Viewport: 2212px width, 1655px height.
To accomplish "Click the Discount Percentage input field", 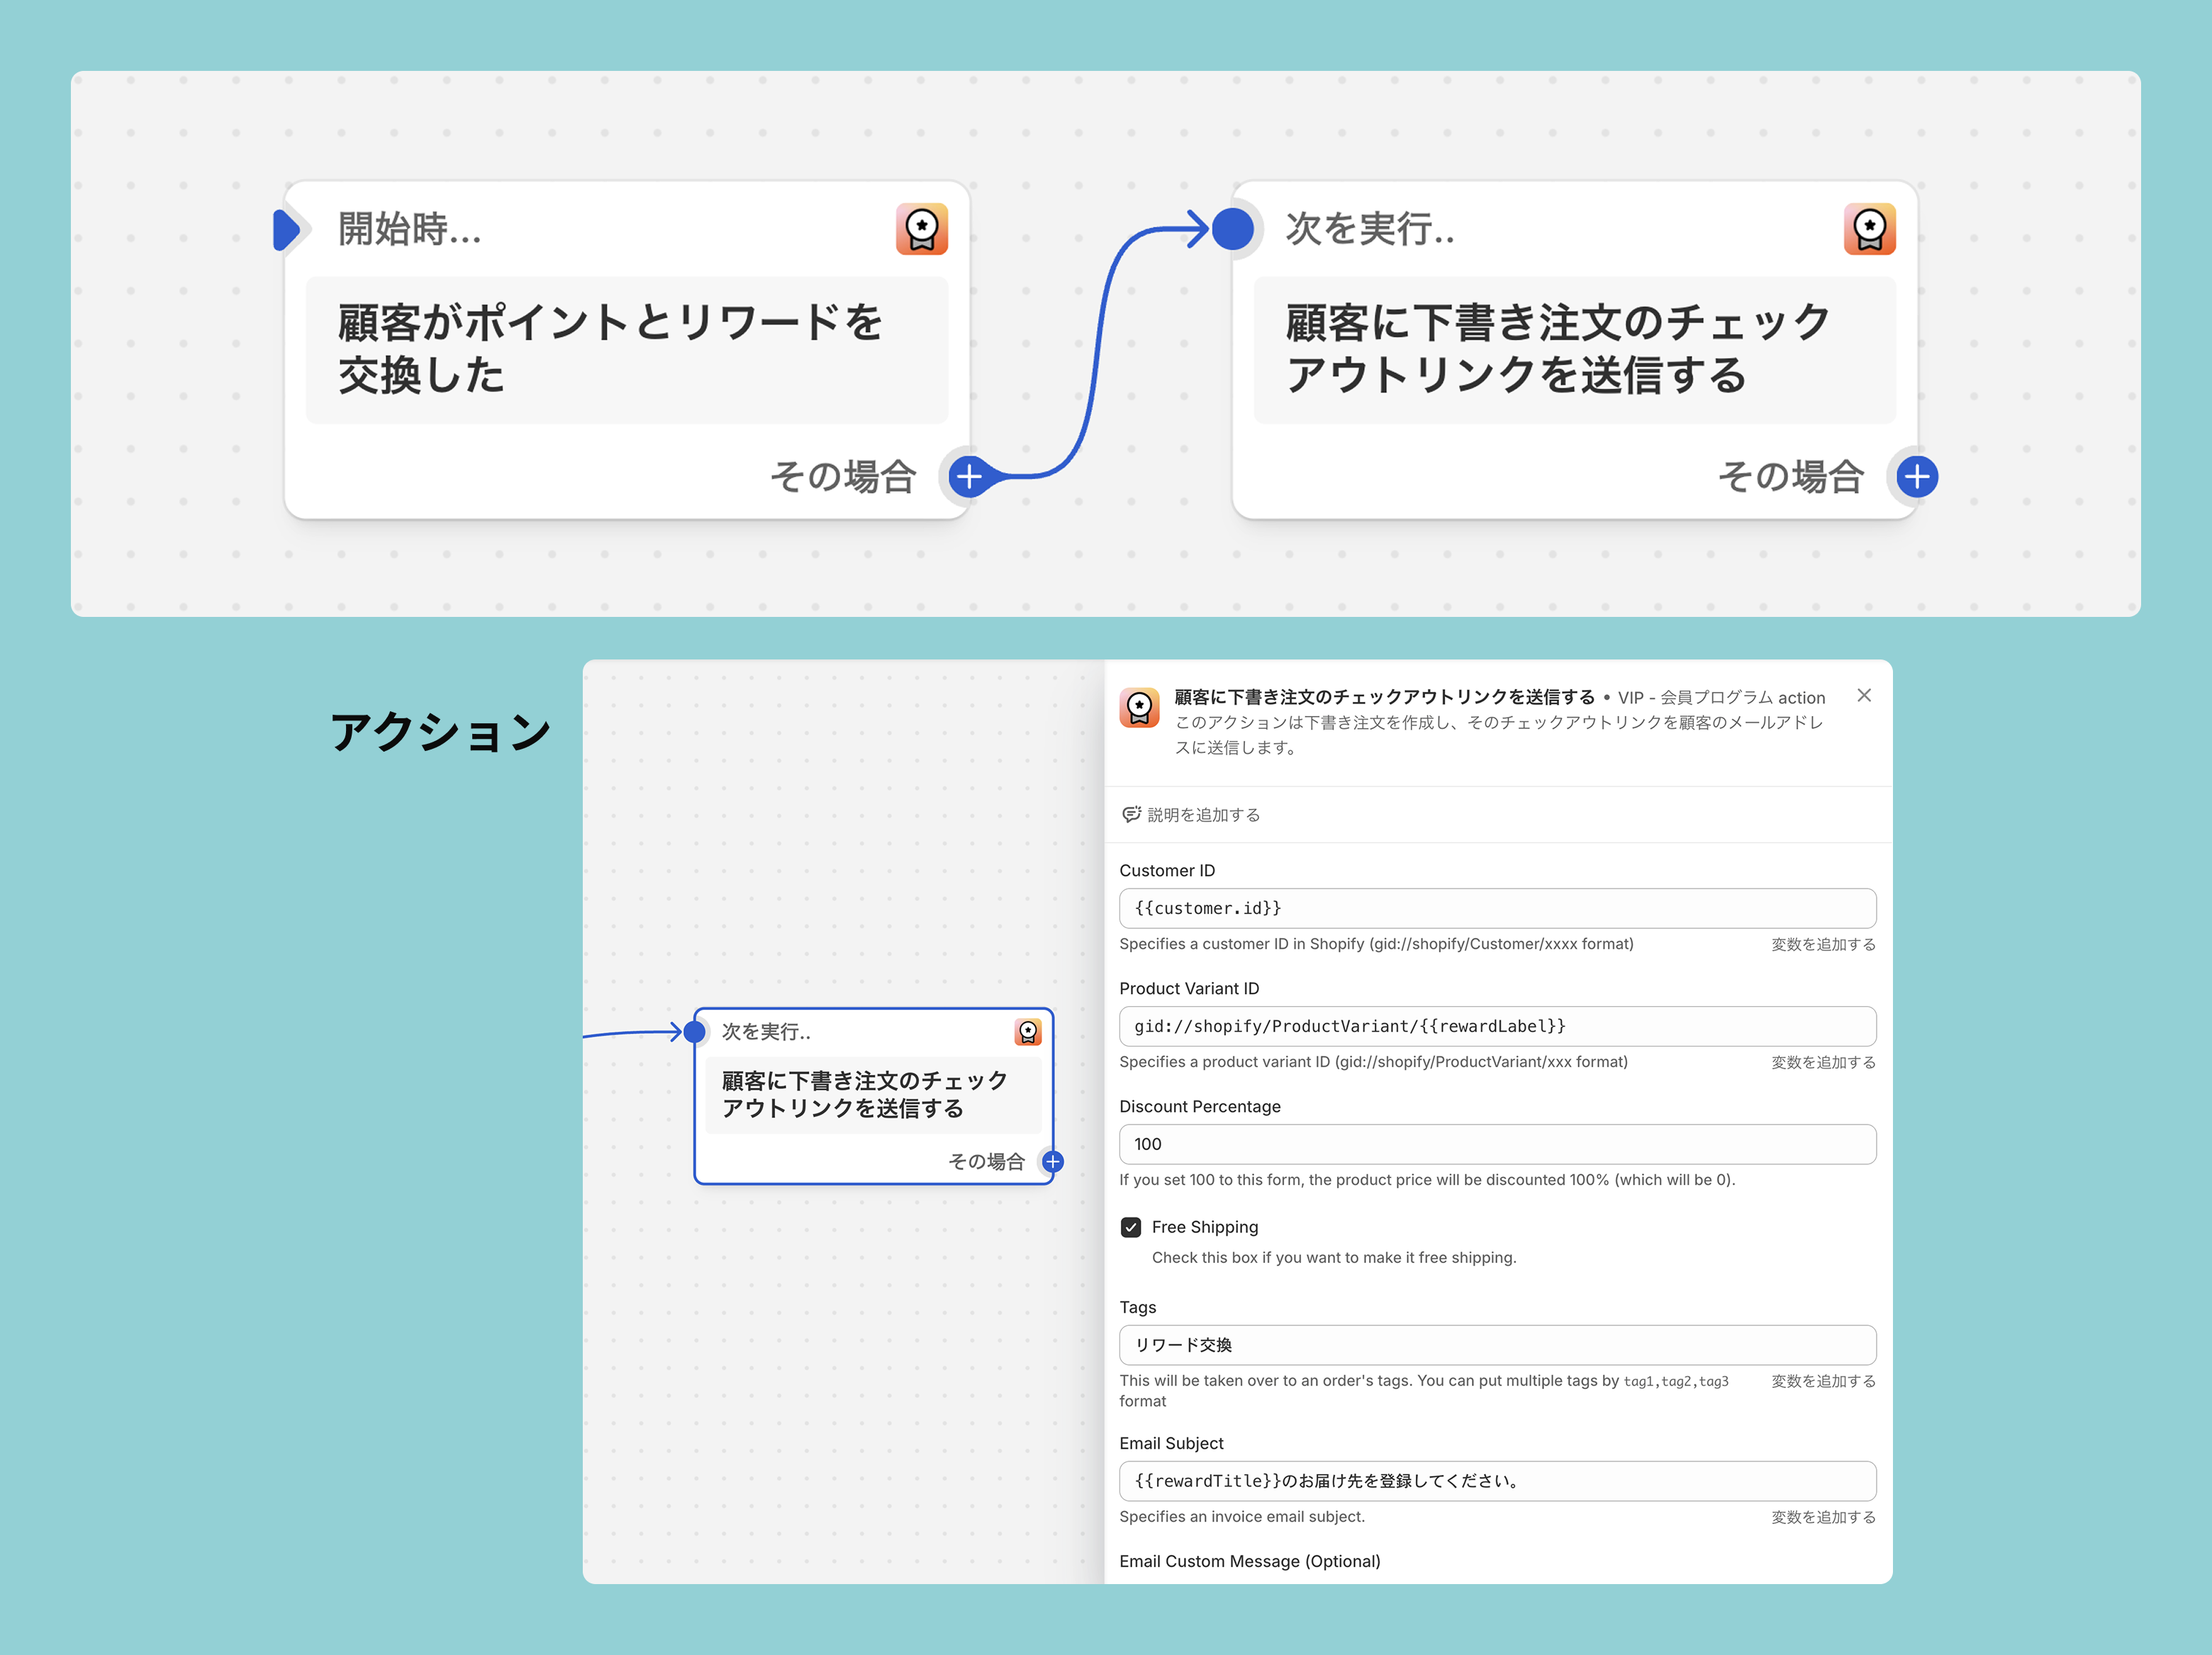I will [x=1496, y=1144].
